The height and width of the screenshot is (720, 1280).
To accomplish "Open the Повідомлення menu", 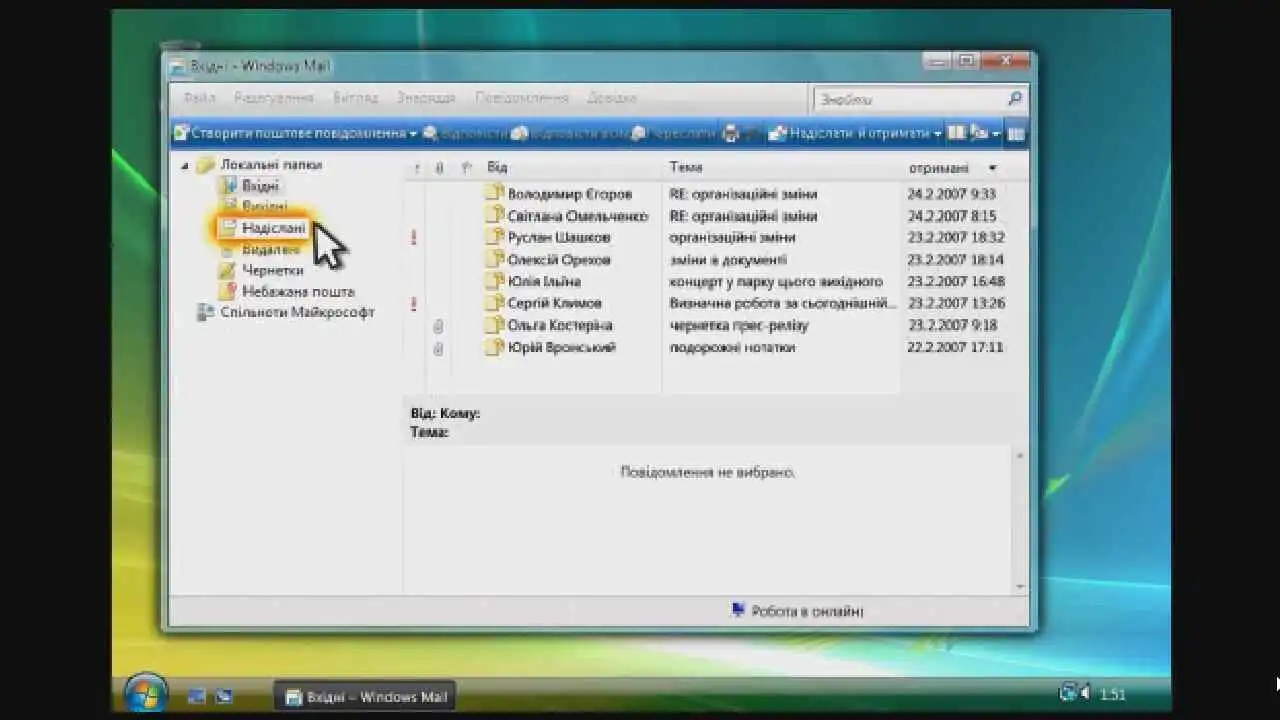I will point(521,98).
